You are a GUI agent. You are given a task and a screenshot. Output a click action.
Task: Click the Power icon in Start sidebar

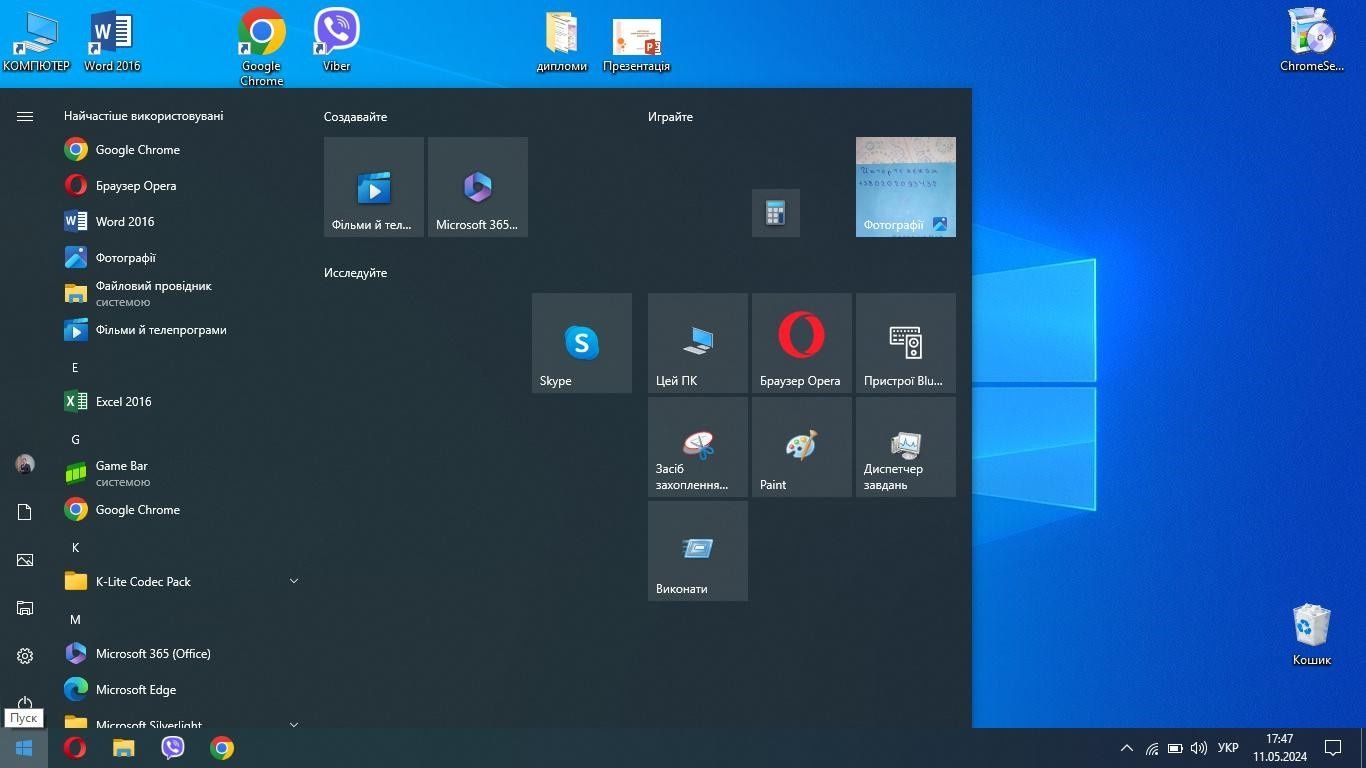pyautogui.click(x=25, y=703)
